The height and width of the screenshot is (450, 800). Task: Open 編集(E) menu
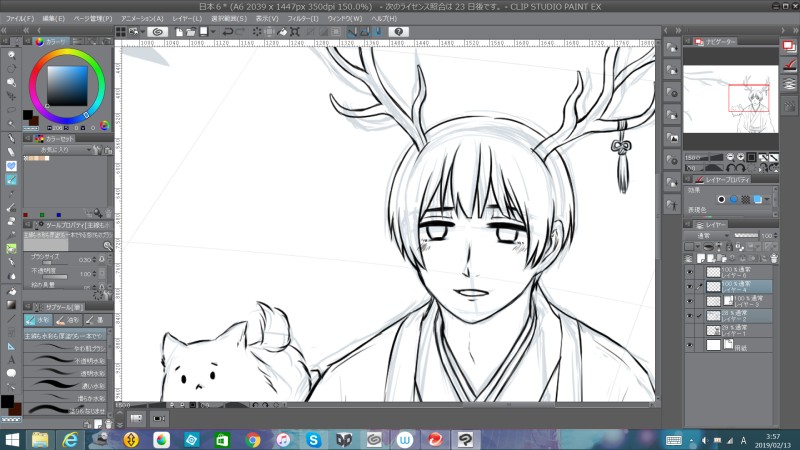pyautogui.click(x=53, y=18)
